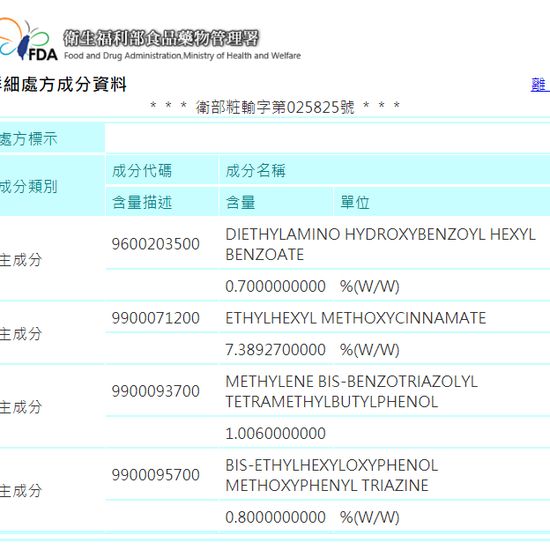Click the 1.0060000000 content value
550x550 pixels.
click(275, 433)
